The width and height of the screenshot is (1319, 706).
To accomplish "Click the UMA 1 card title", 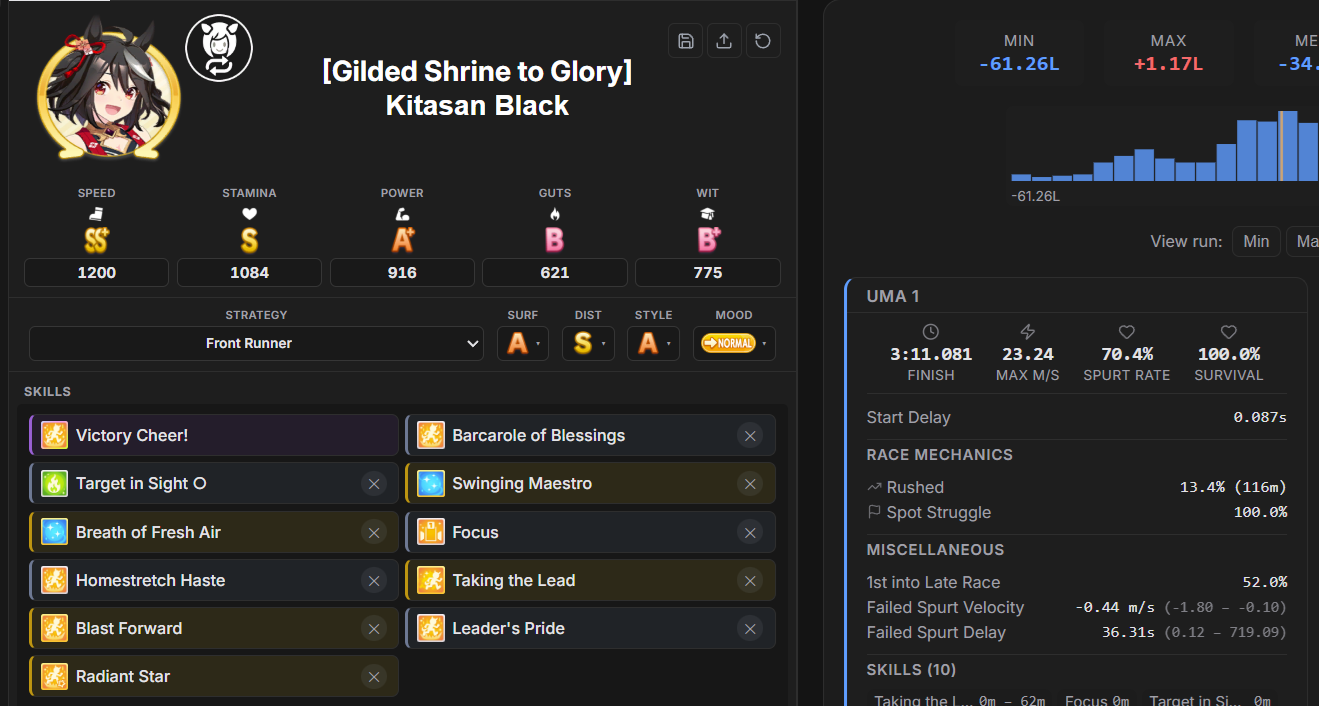I will pos(893,296).
